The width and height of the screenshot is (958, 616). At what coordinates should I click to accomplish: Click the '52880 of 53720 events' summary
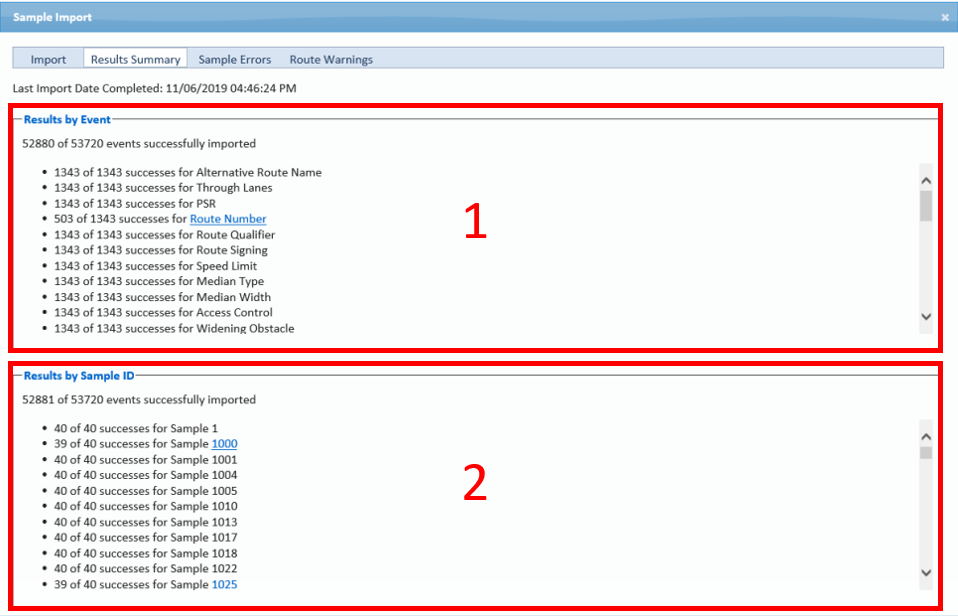click(139, 144)
